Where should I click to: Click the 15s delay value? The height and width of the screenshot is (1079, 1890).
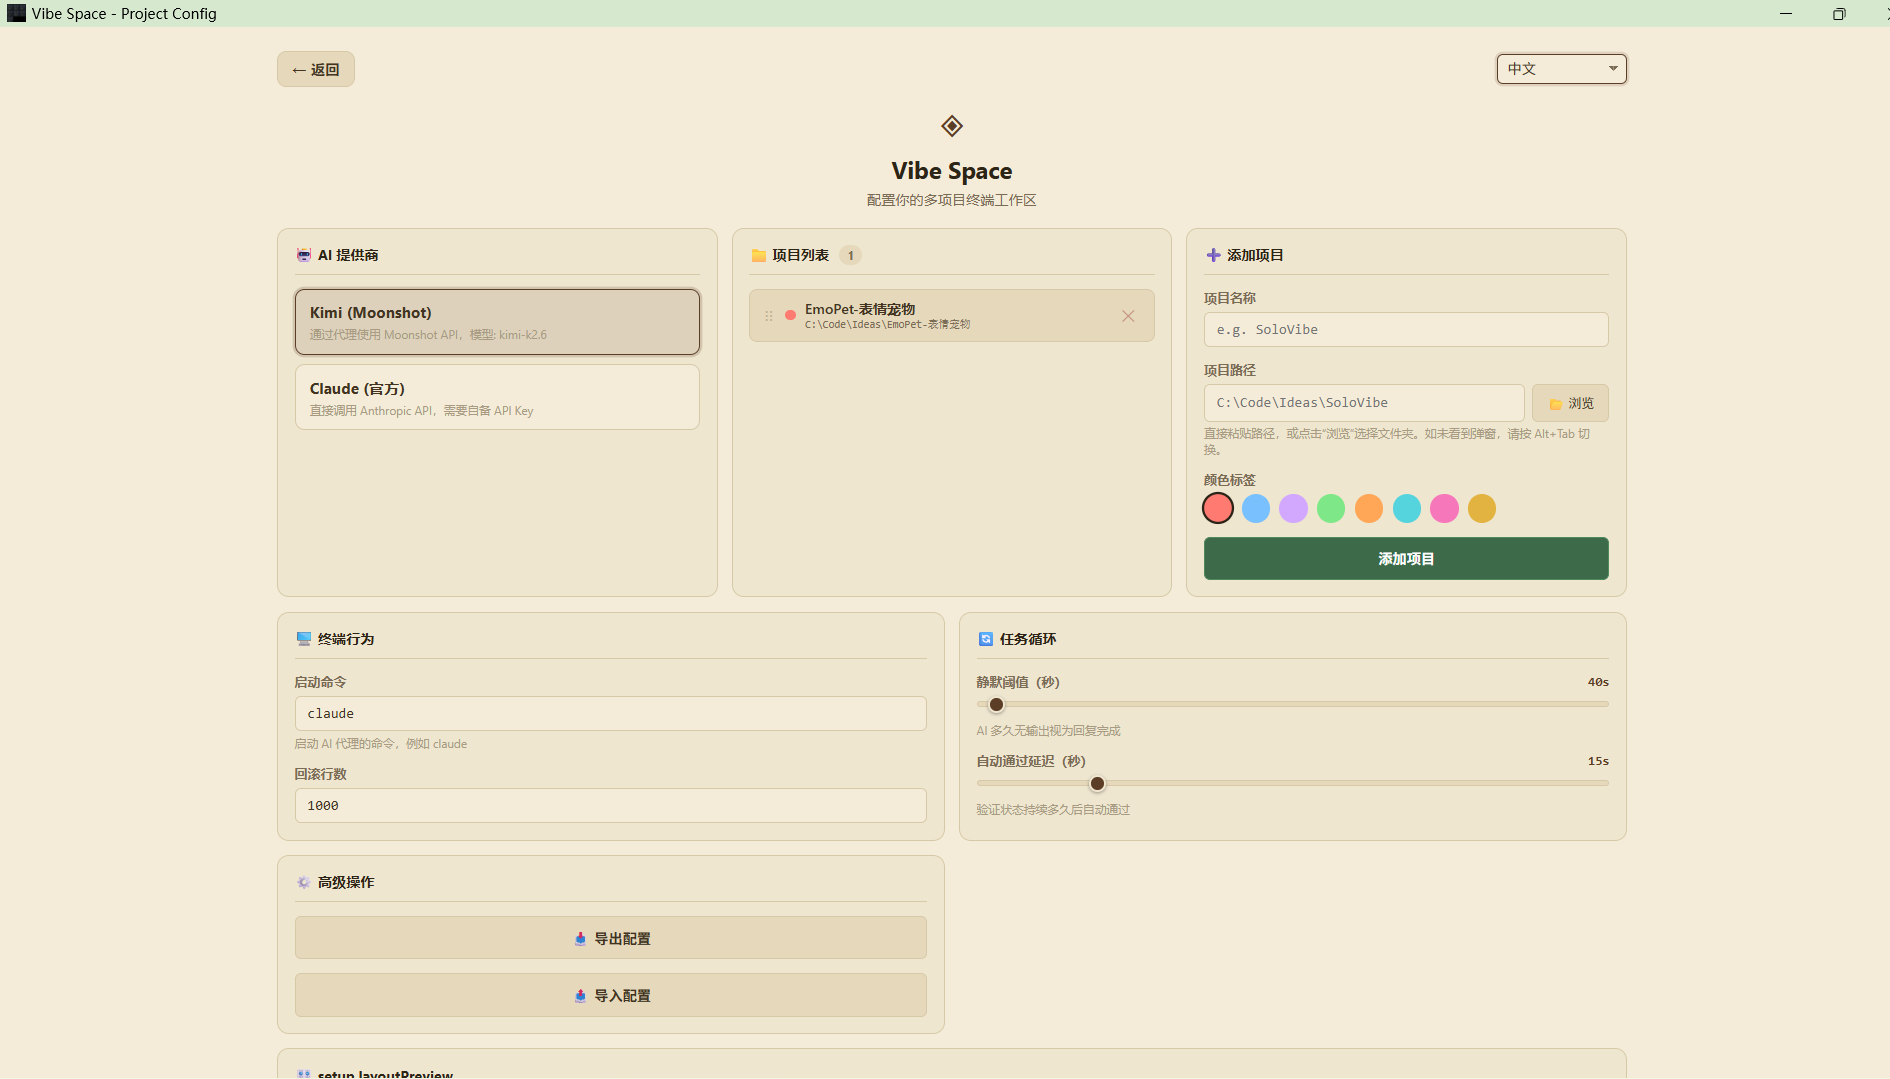(x=1598, y=761)
